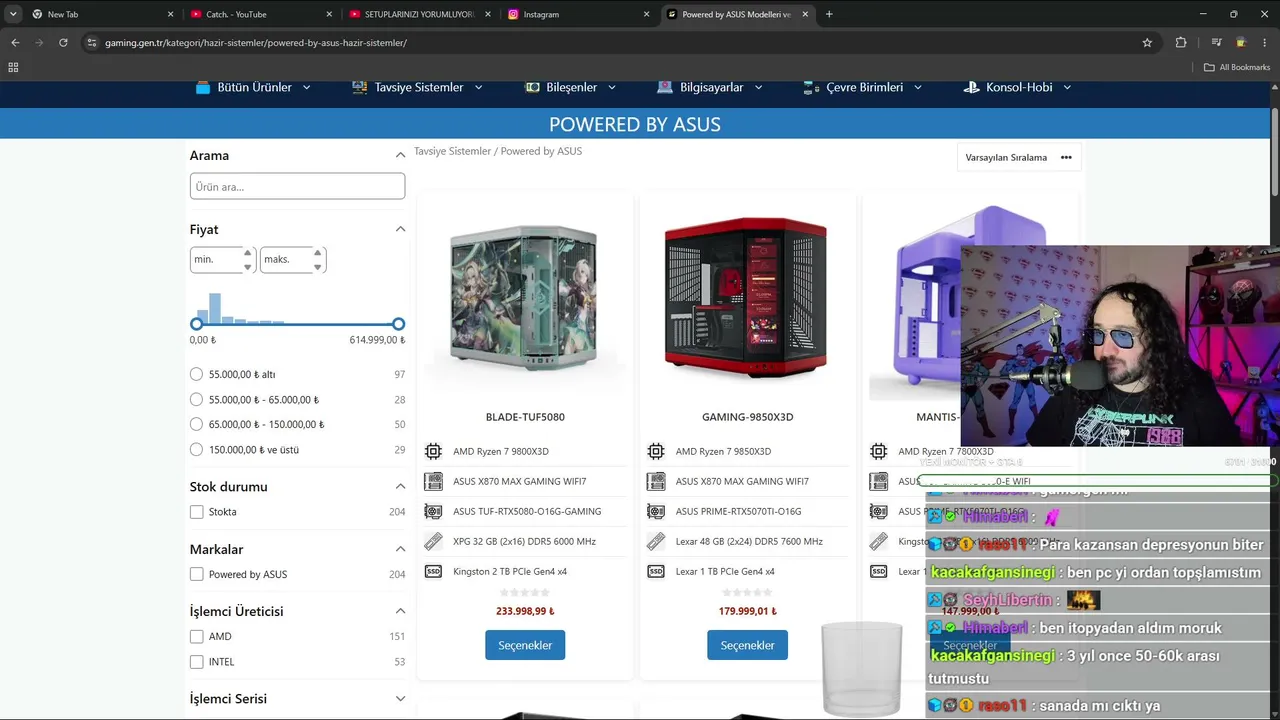This screenshot has height=720, width=1280.
Task: Go back to the previous page
Action: pyautogui.click(x=15, y=43)
